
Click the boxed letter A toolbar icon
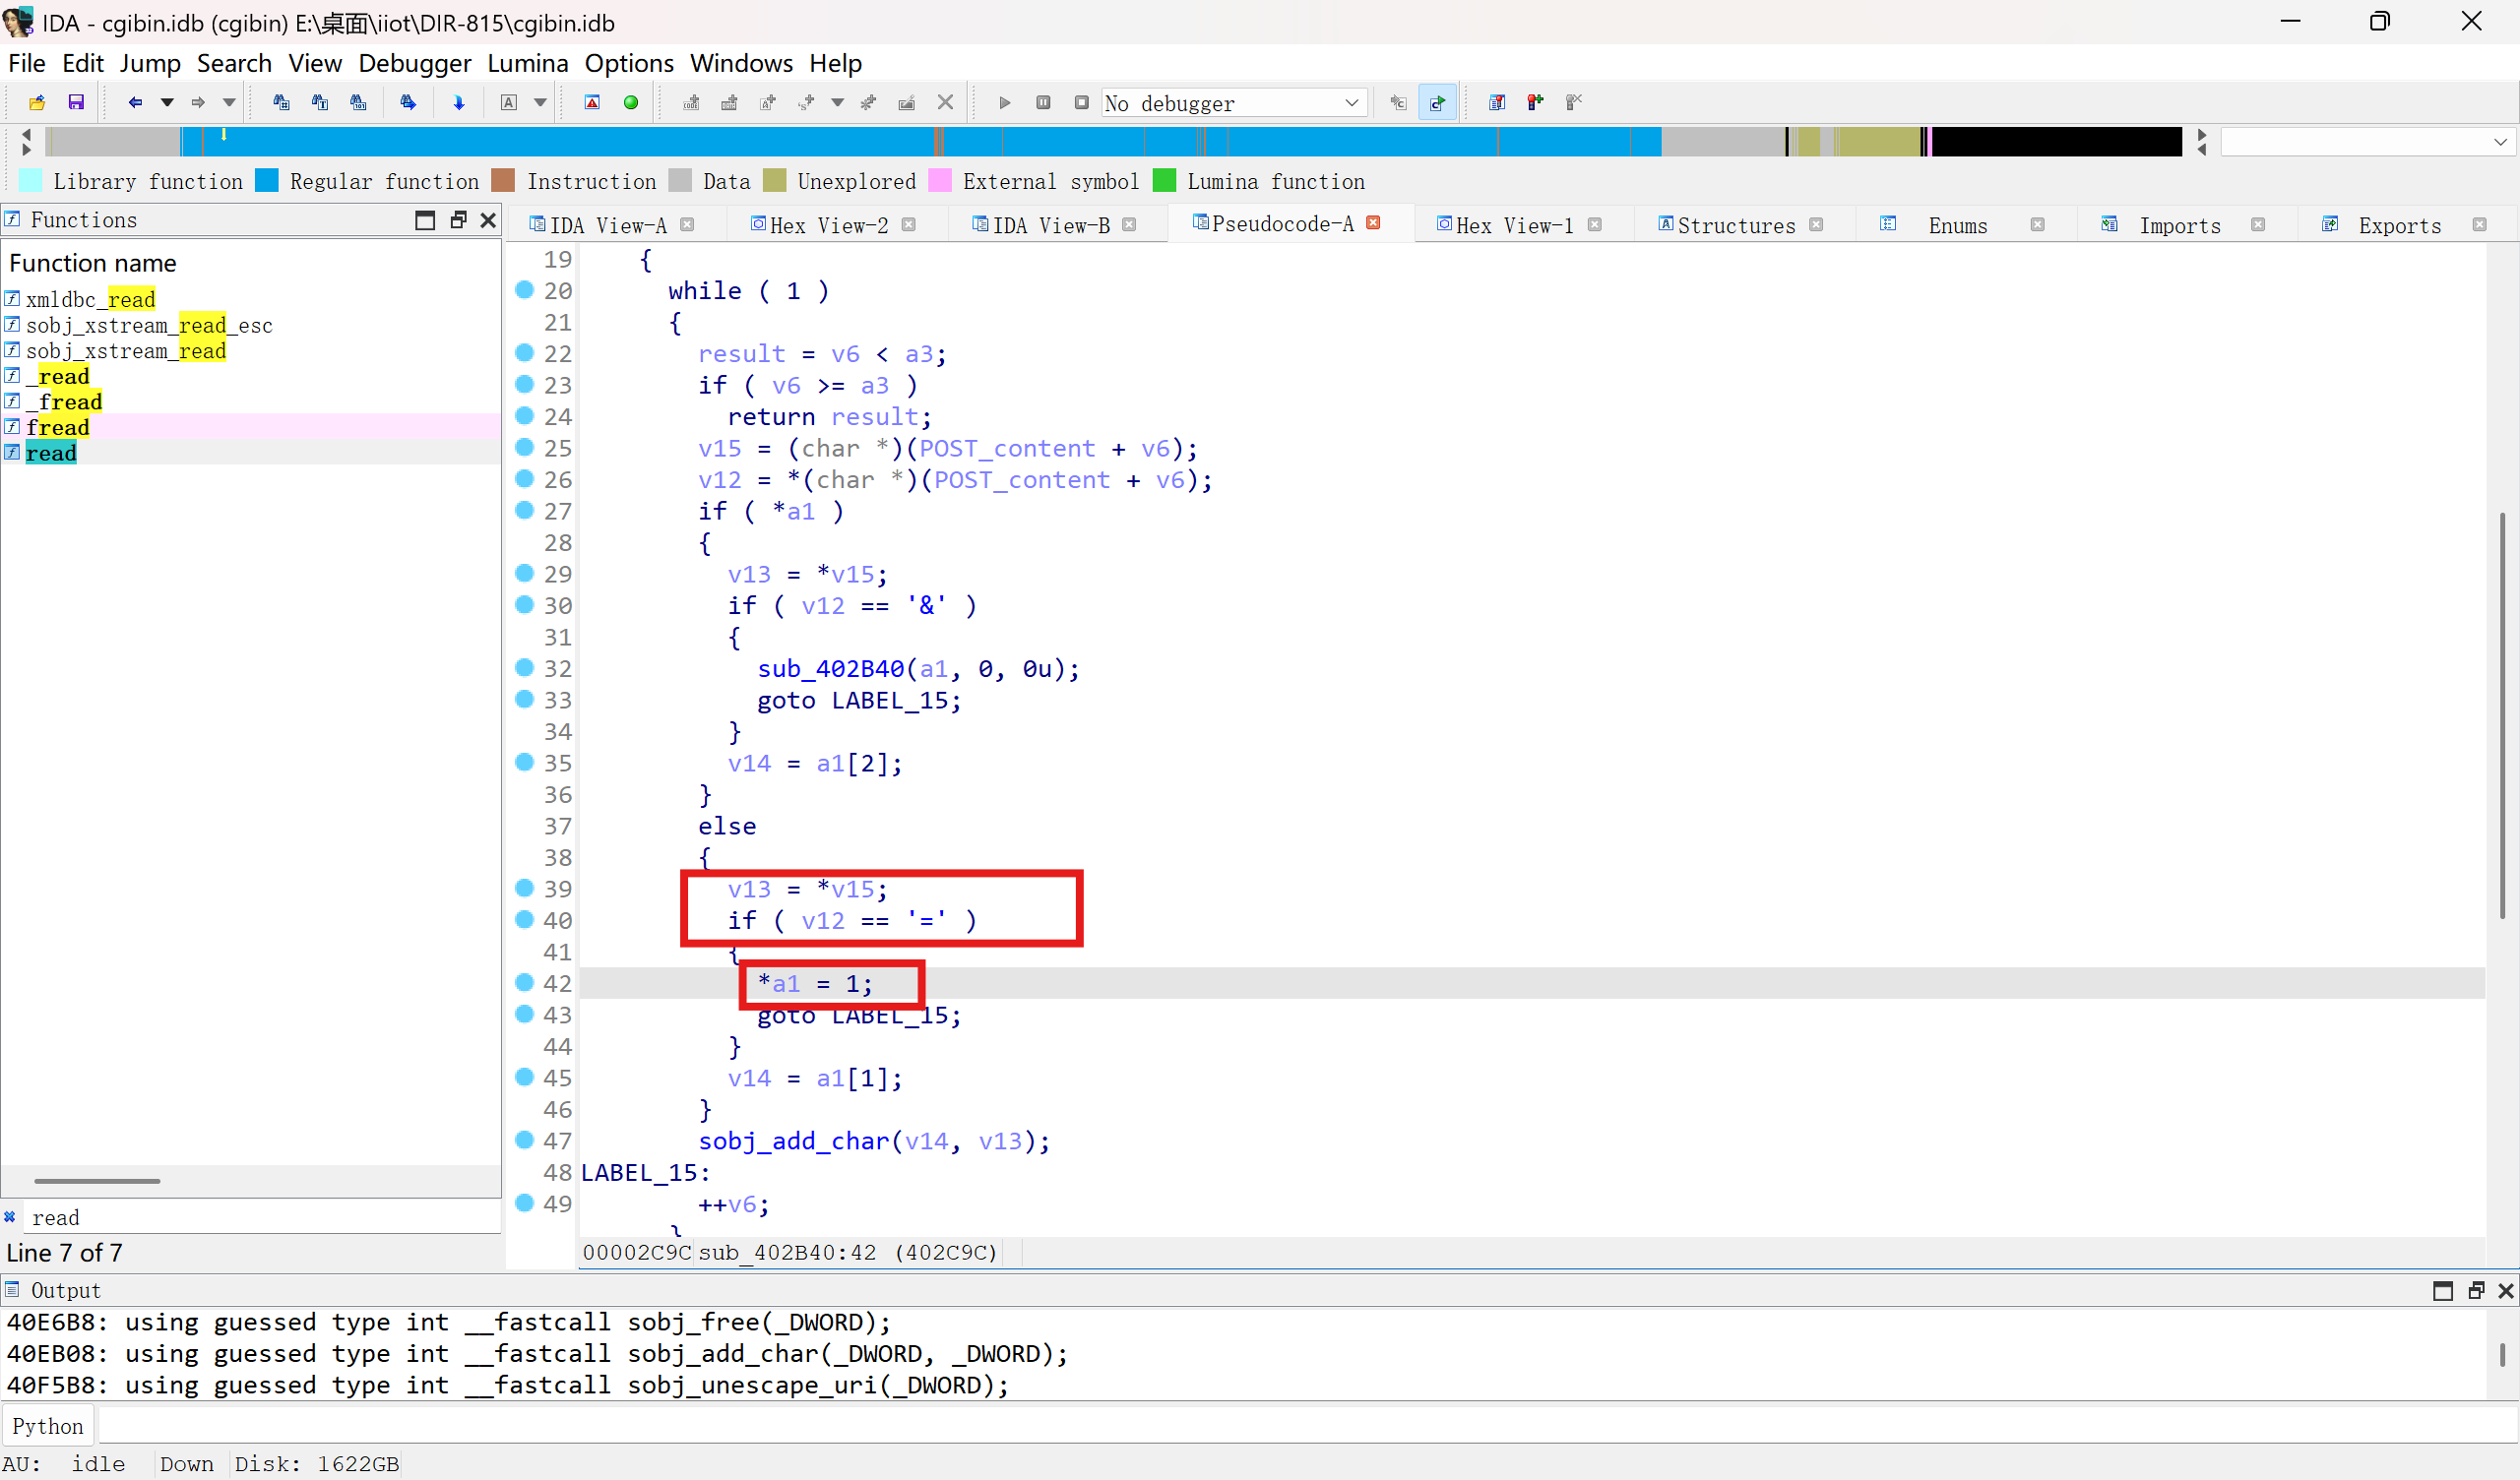pyautogui.click(x=509, y=102)
